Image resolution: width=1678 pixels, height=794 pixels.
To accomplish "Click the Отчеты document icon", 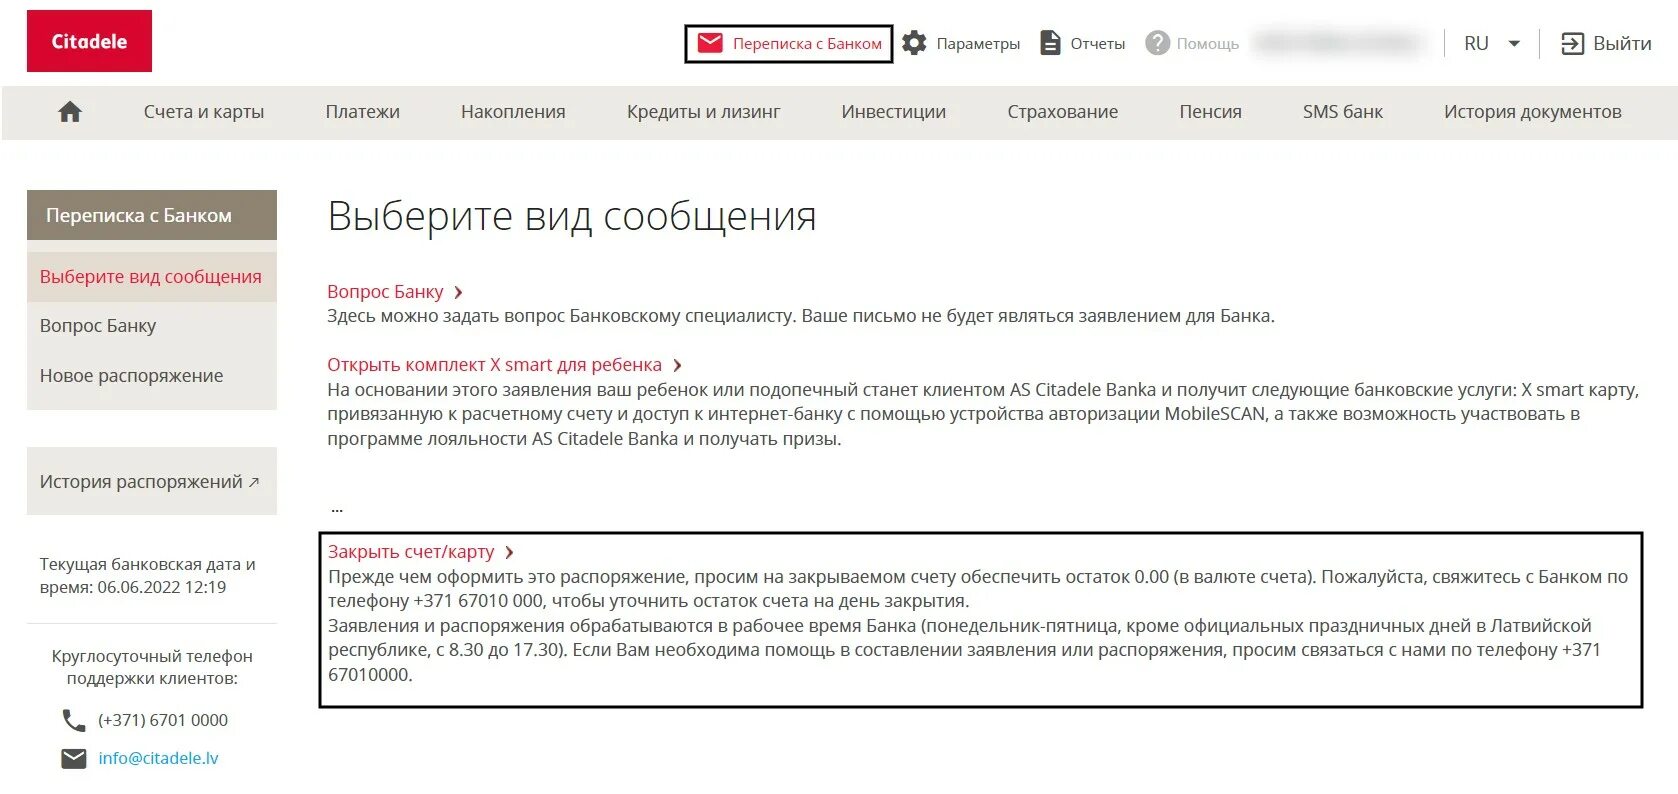I will (x=1050, y=43).
